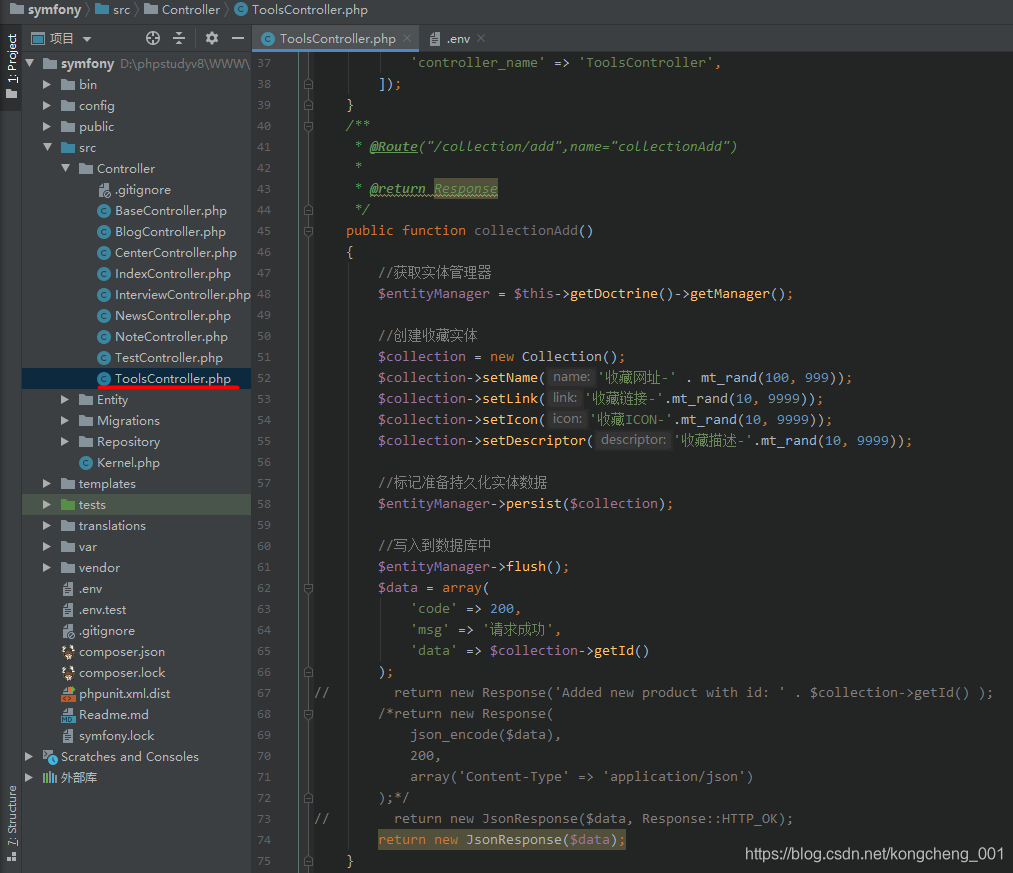Click src in the breadcrumb path
This screenshot has height=873, width=1013.
(112, 10)
